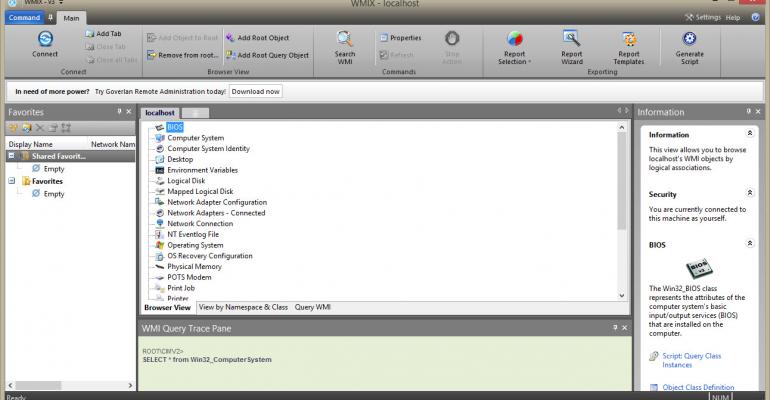Click Add Root Query Object
Screen dimensions: 770x400
coord(268,55)
